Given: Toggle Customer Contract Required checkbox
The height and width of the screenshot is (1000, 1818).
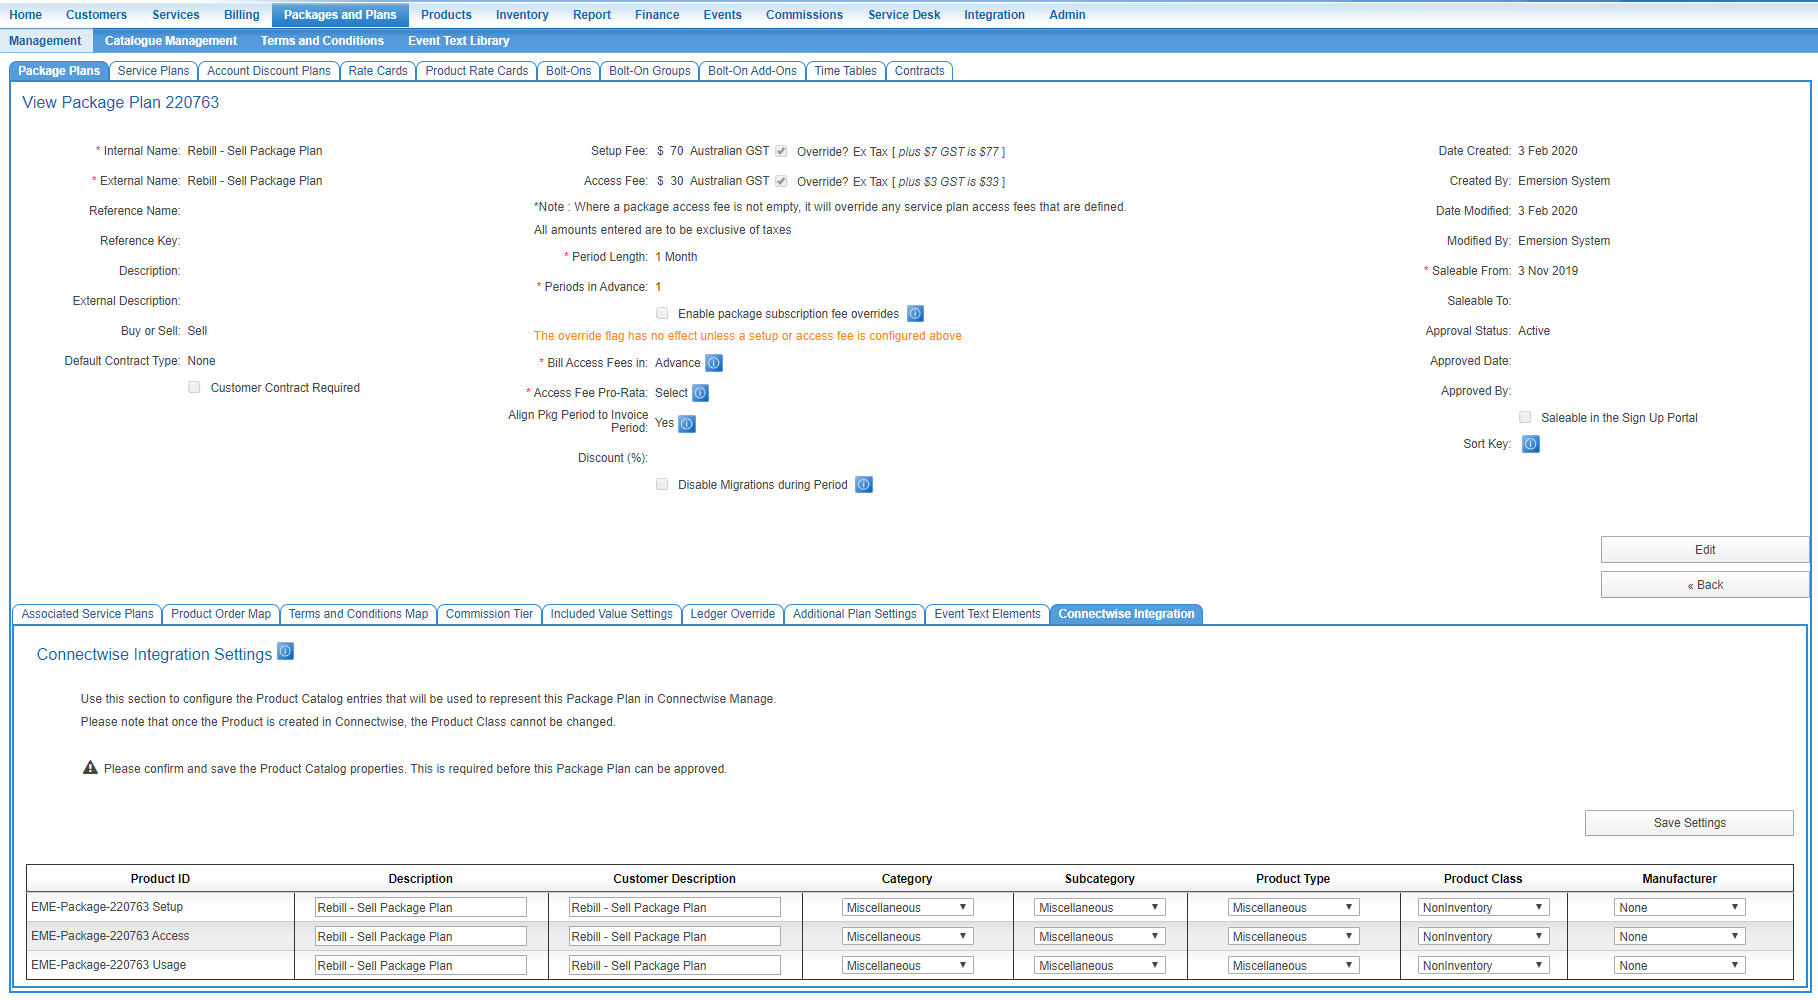Looking at the screenshot, I should pyautogui.click(x=194, y=388).
